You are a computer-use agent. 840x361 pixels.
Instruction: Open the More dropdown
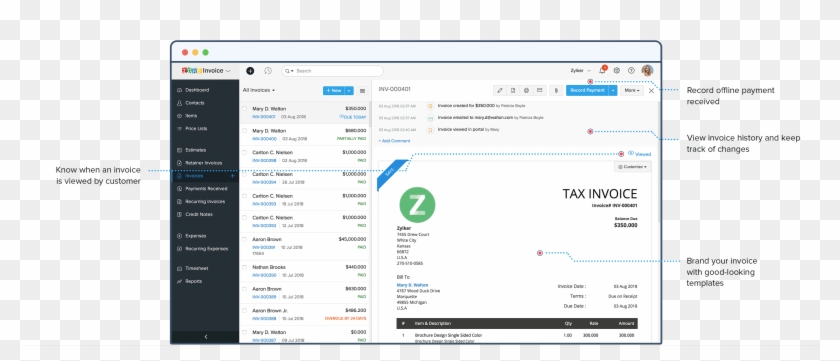click(x=632, y=91)
